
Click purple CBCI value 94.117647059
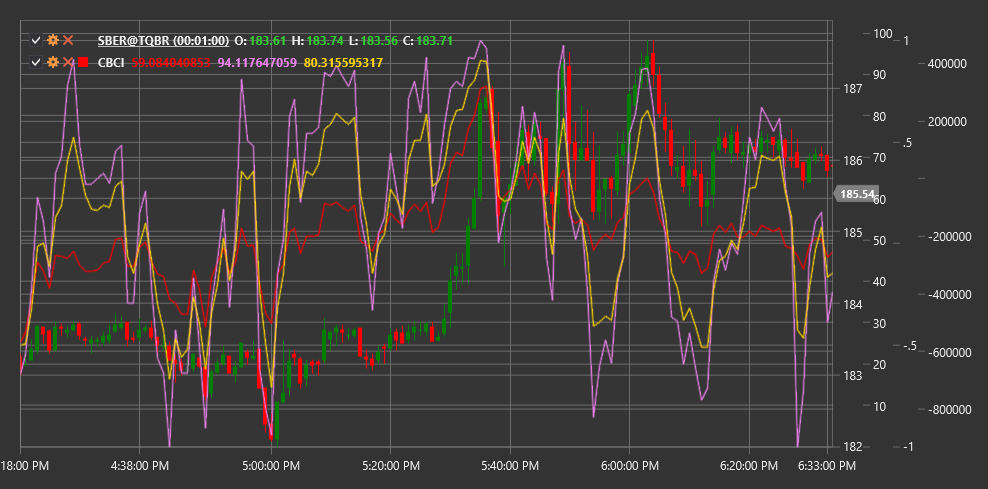[x=257, y=63]
